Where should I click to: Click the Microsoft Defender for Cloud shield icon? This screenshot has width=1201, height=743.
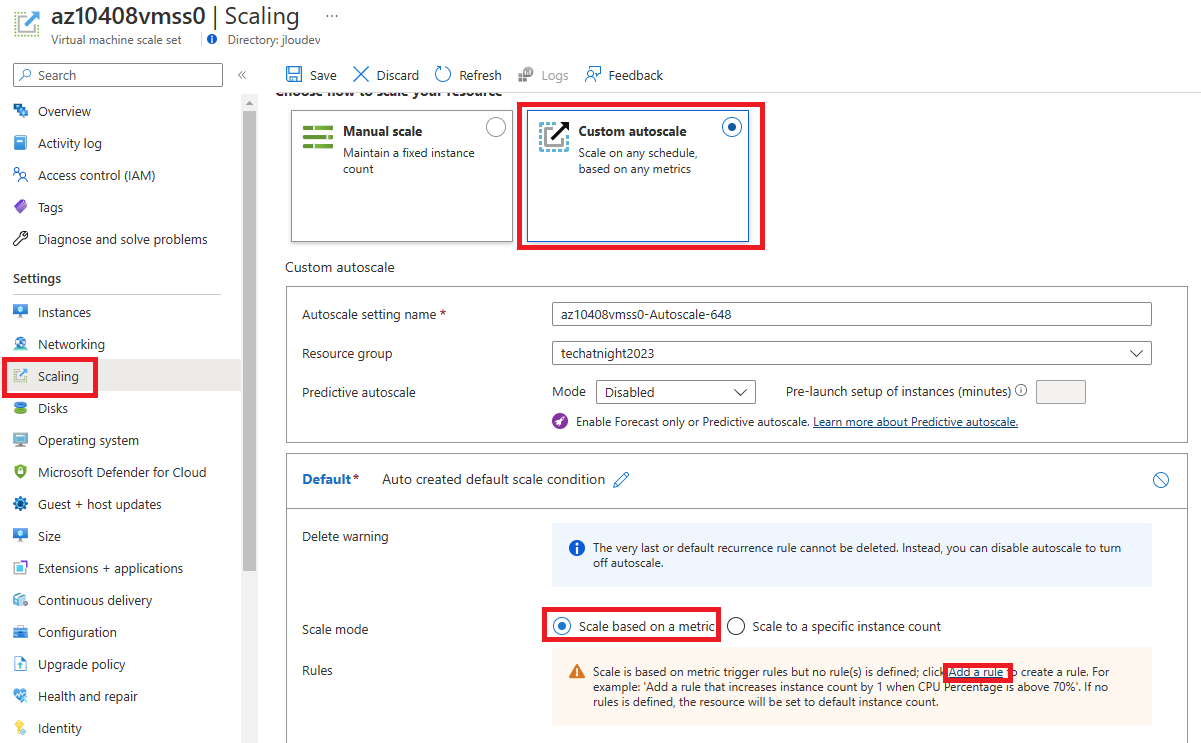21,472
